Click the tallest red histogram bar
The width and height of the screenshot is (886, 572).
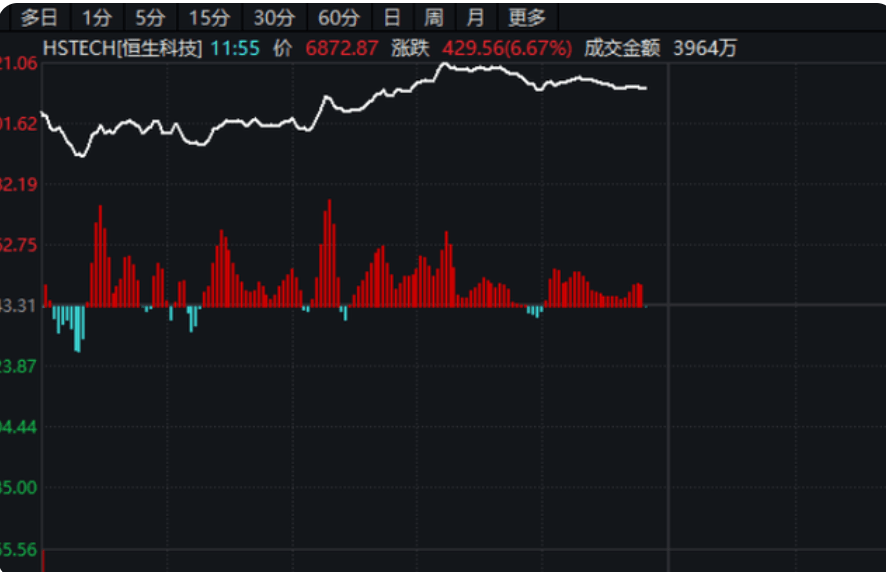tap(329, 253)
